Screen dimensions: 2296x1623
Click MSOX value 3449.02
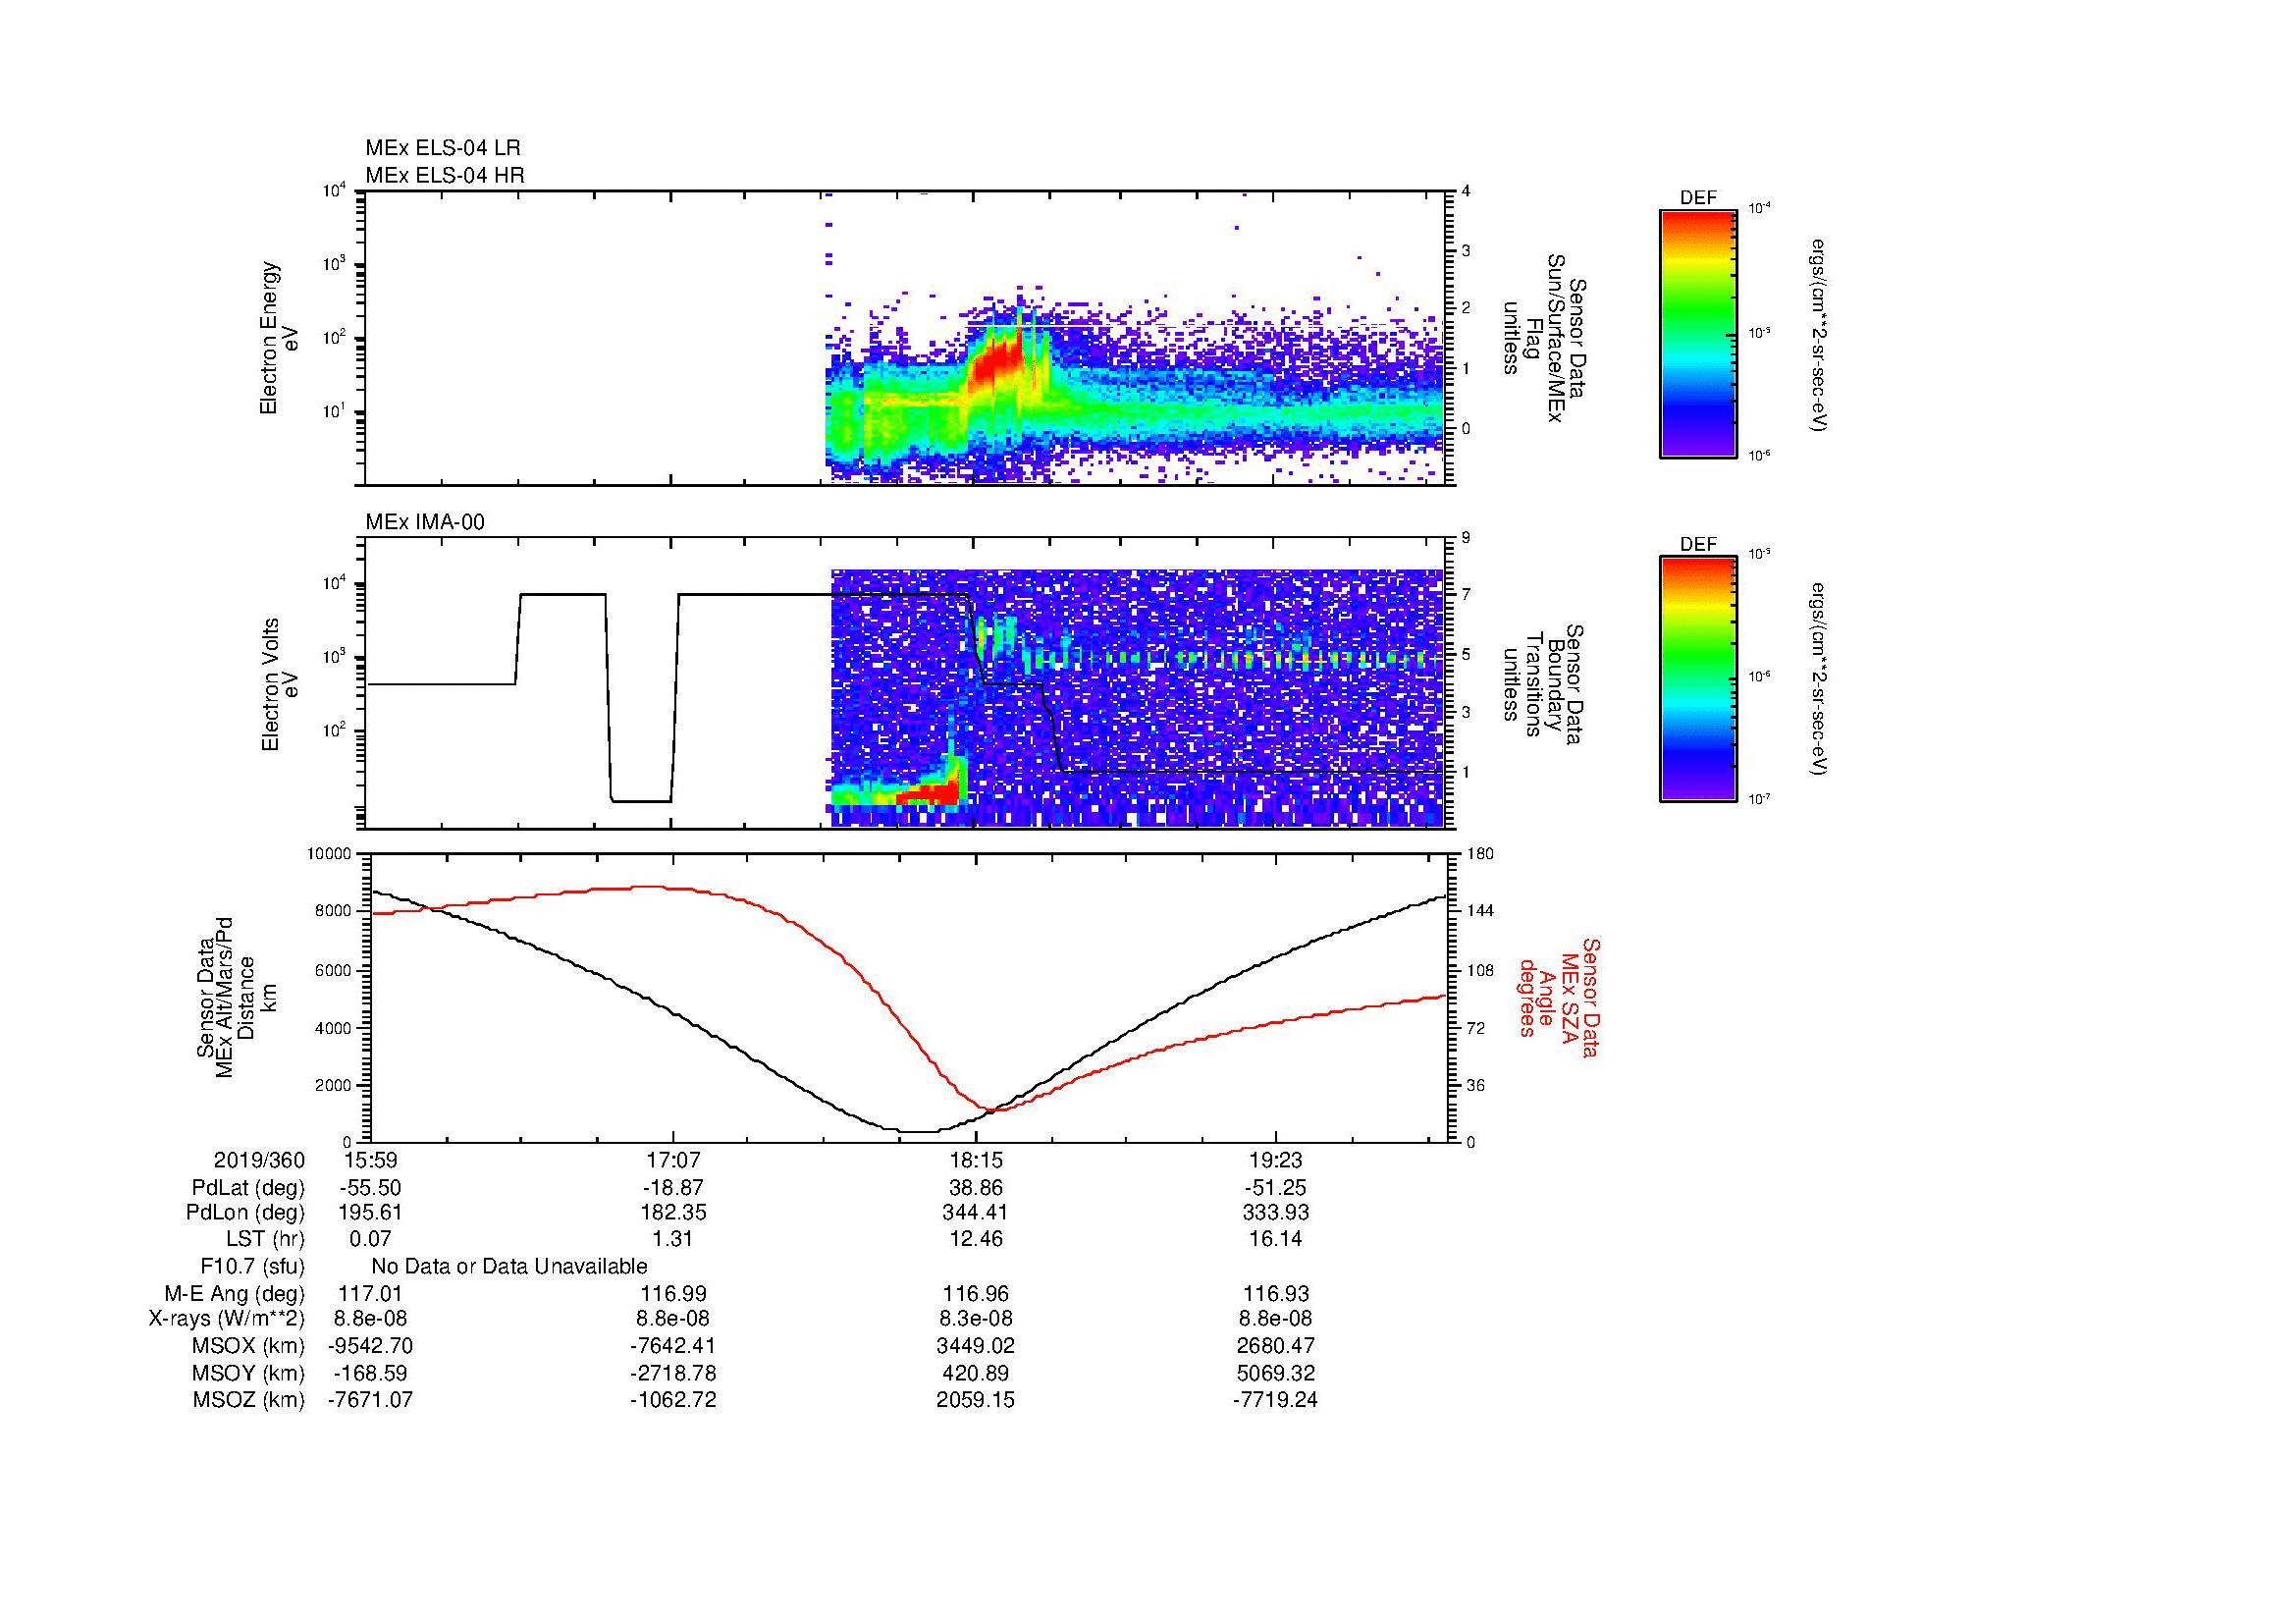(x=976, y=1346)
